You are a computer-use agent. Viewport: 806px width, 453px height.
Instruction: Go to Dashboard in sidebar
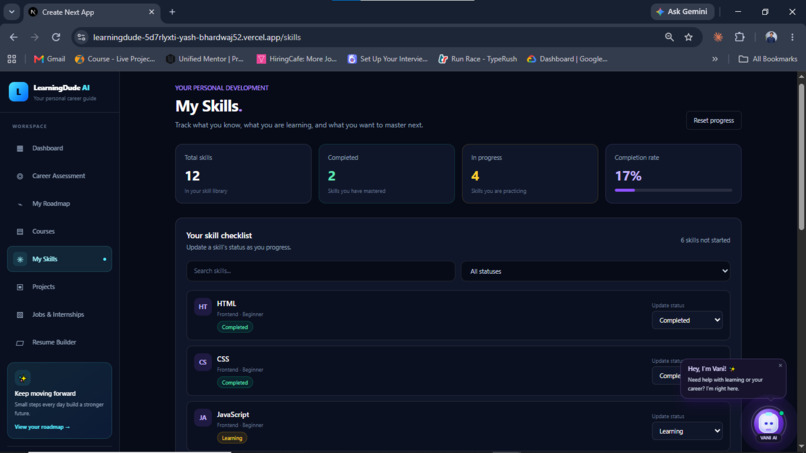coord(60,149)
